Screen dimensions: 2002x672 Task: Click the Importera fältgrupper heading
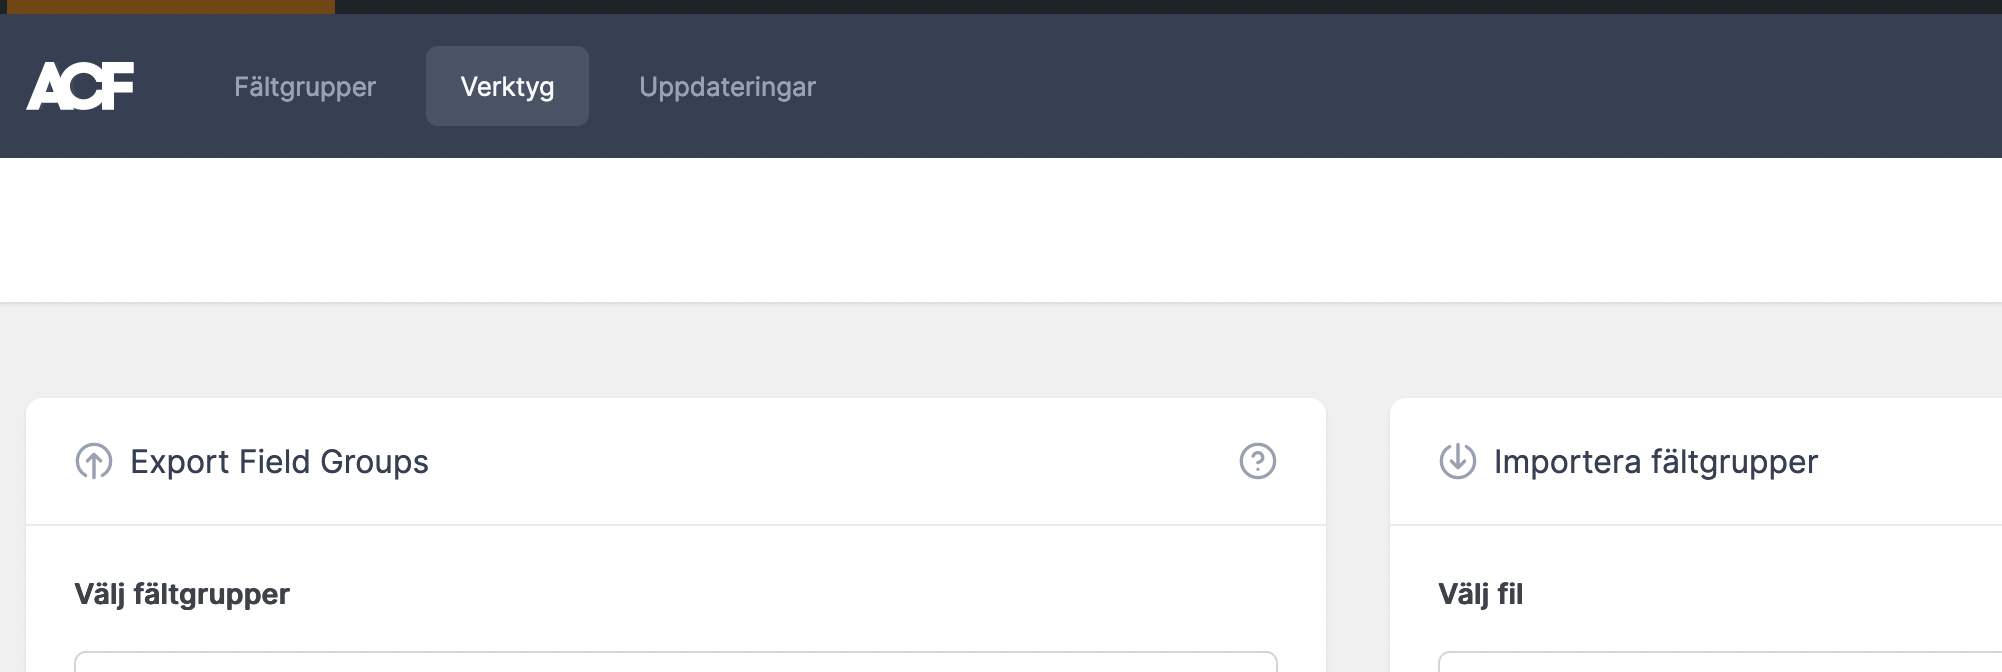coord(1655,462)
